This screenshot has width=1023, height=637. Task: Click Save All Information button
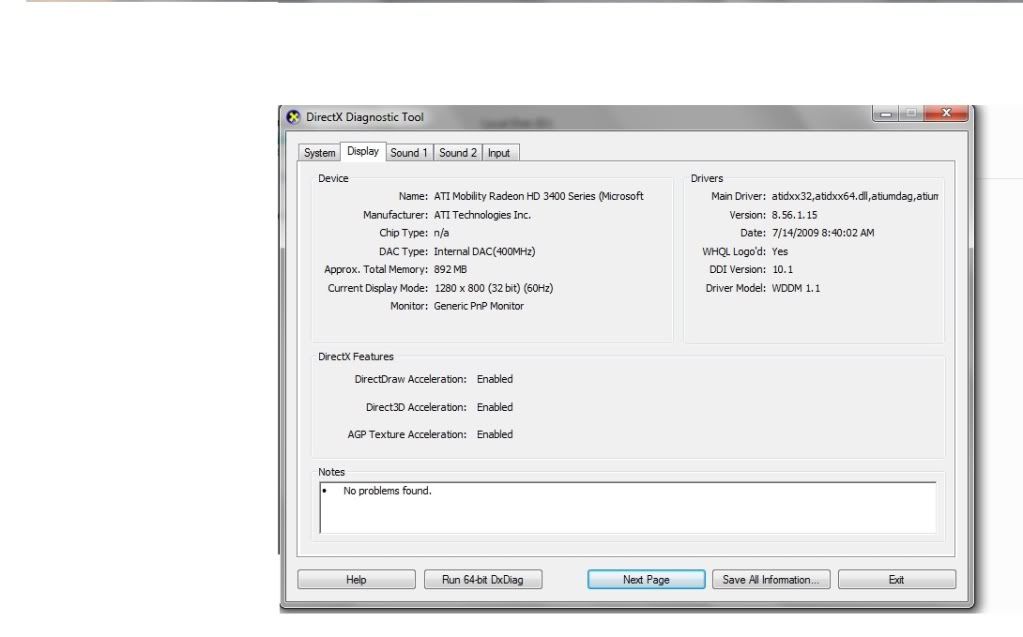pyautogui.click(x=771, y=580)
